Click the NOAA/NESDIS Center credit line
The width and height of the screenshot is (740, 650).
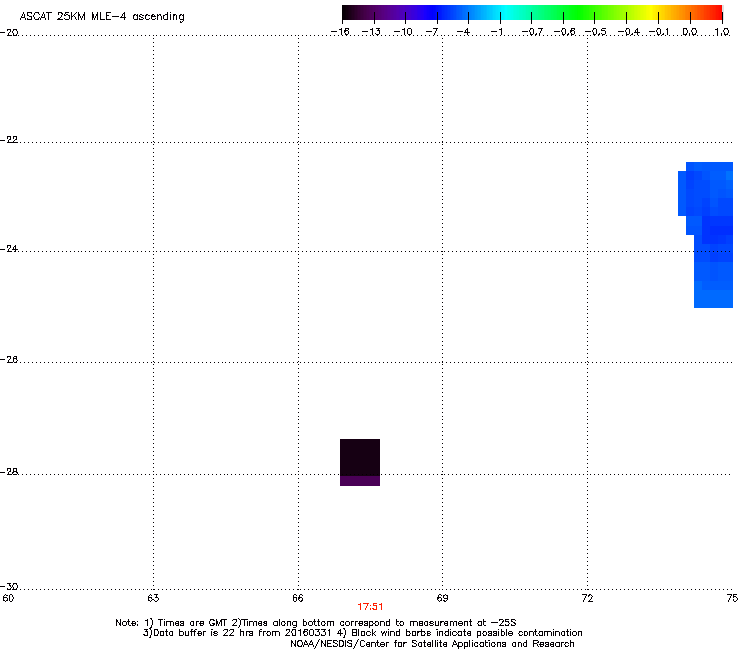[x=432, y=644]
